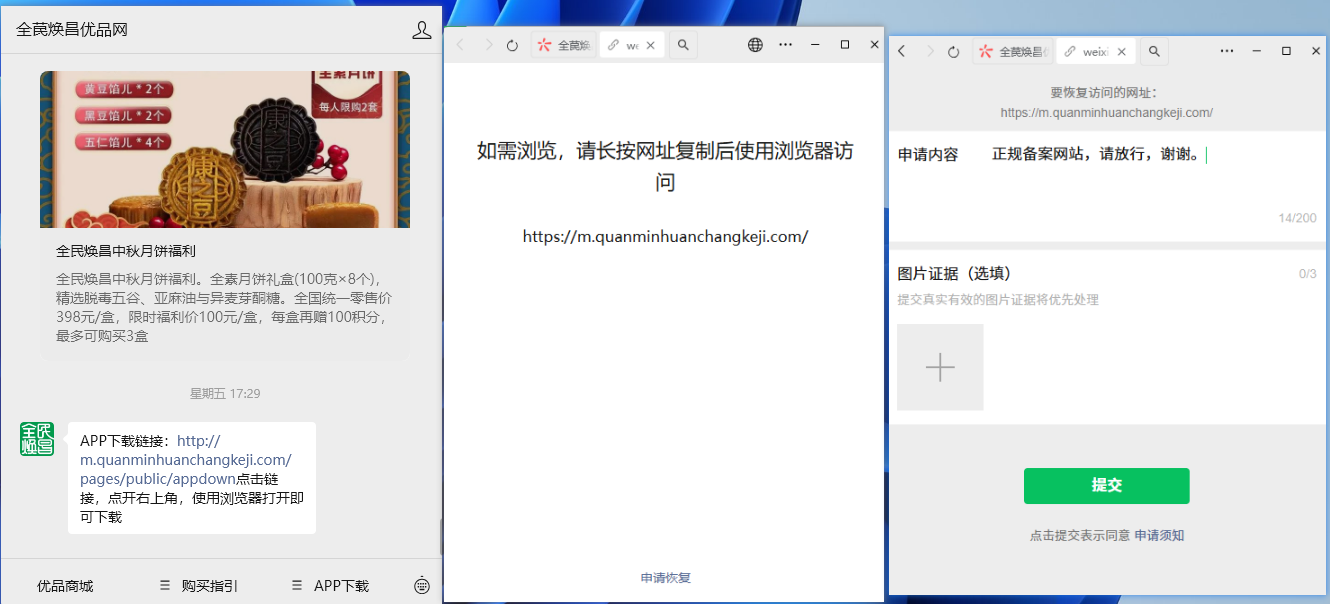The image size is (1330, 604).
Task: Open the 全民焕昌中秋月饼福利 article title
Action: (126, 251)
